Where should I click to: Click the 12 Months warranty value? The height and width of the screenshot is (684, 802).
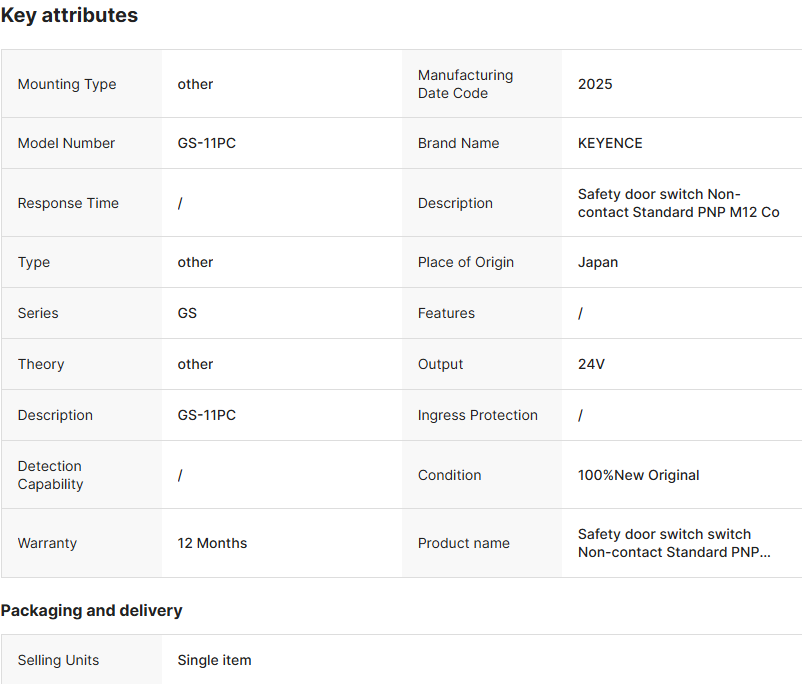pyautogui.click(x=212, y=543)
